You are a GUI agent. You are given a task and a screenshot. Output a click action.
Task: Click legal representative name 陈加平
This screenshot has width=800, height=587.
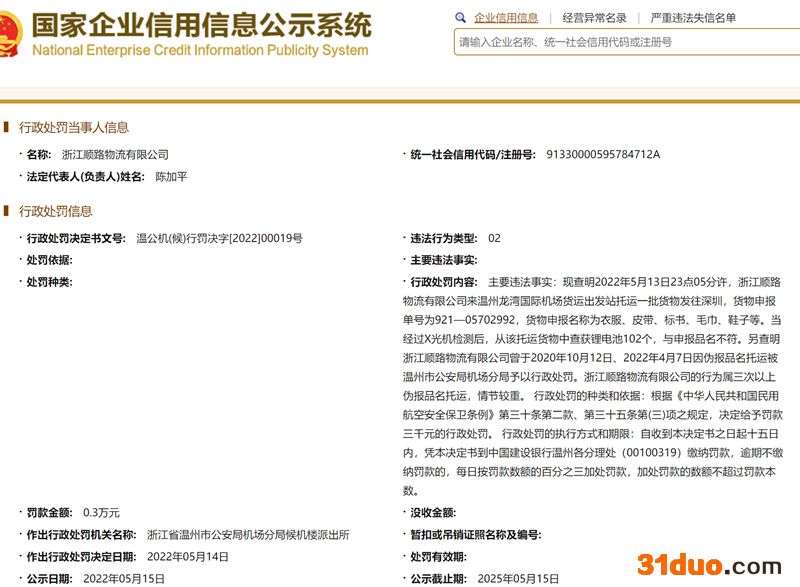pos(171,177)
